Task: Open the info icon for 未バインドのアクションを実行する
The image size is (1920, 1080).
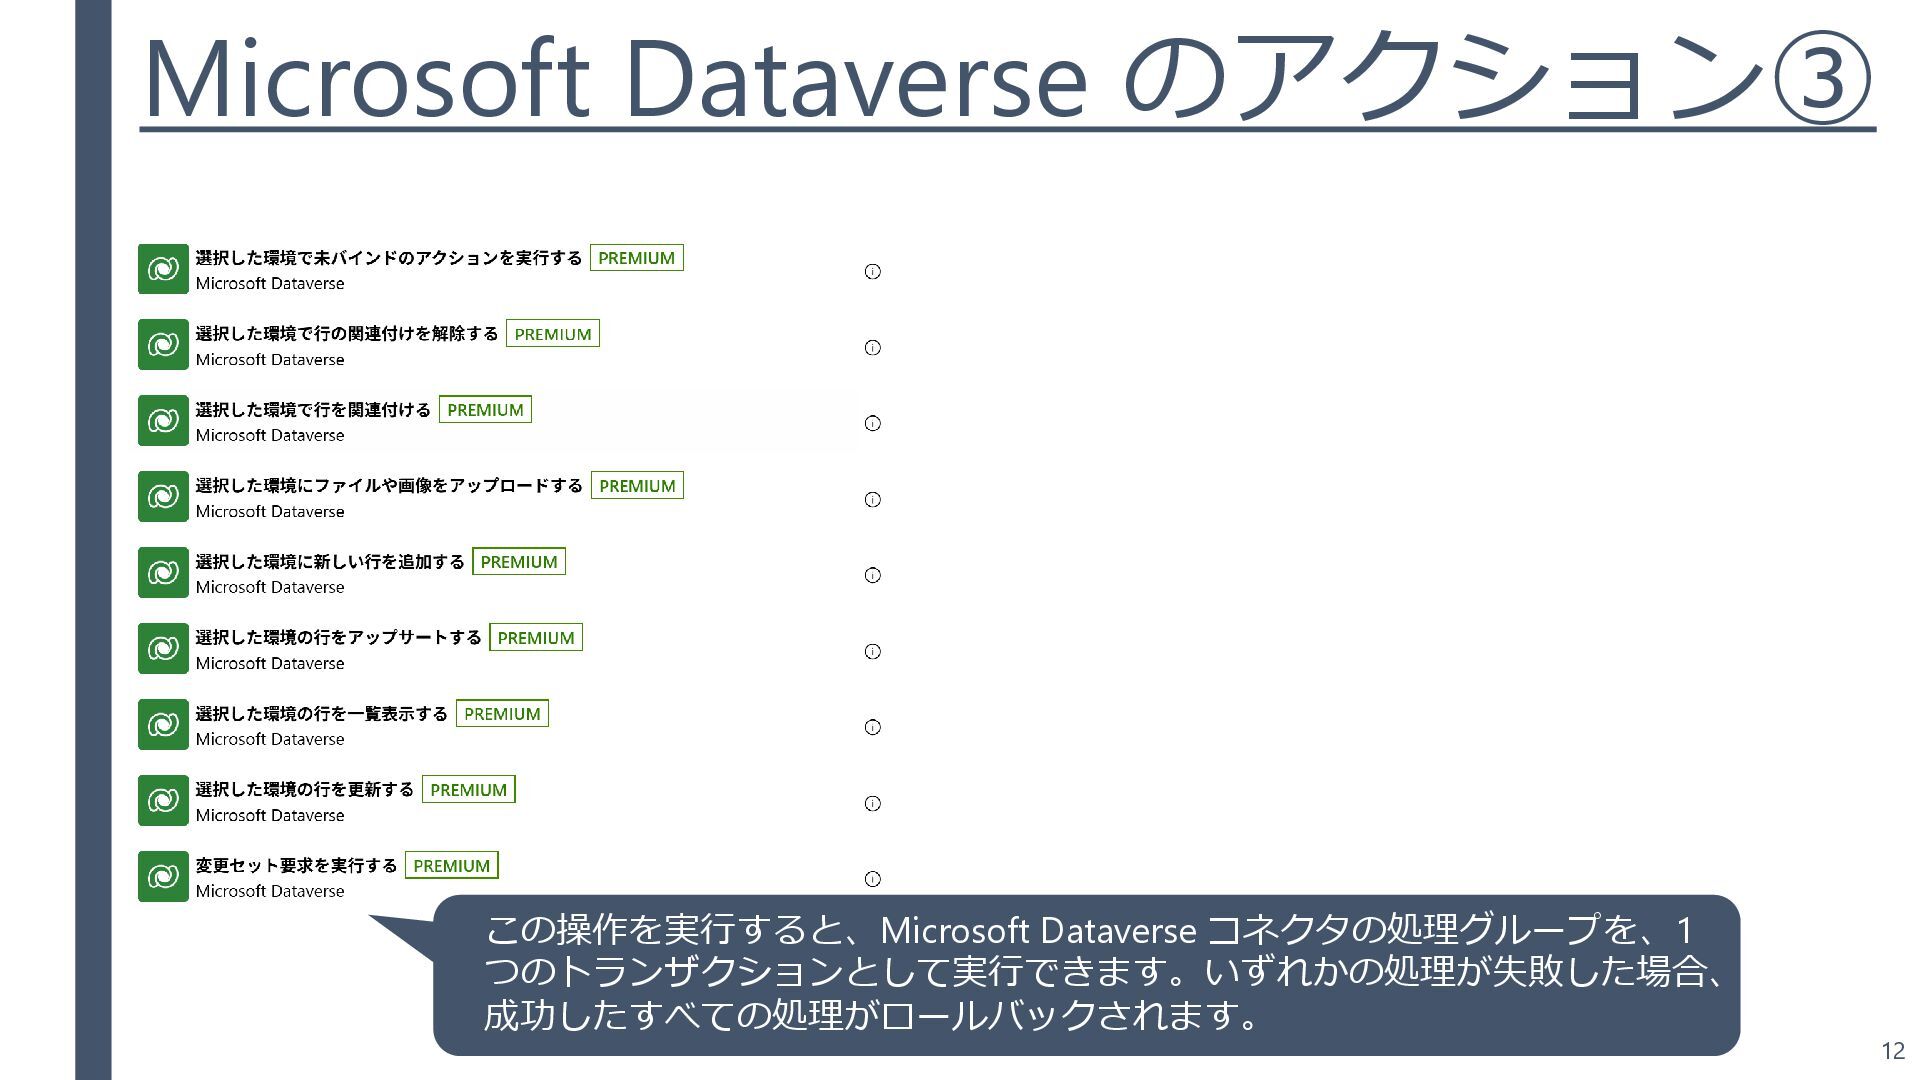Action: (x=872, y=271)
